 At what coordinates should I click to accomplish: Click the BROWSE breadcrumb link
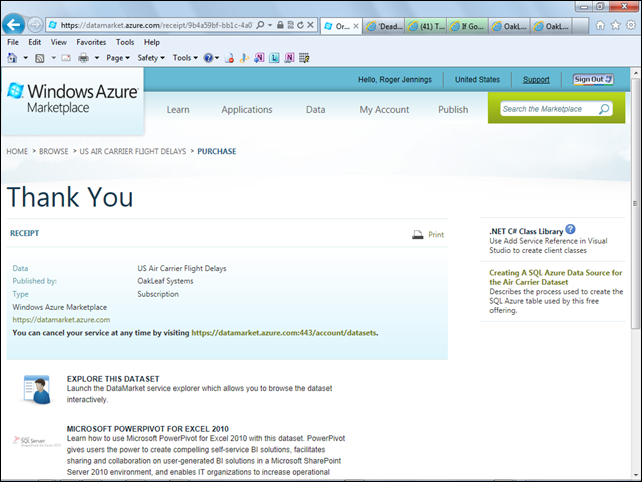coord(54,151)
